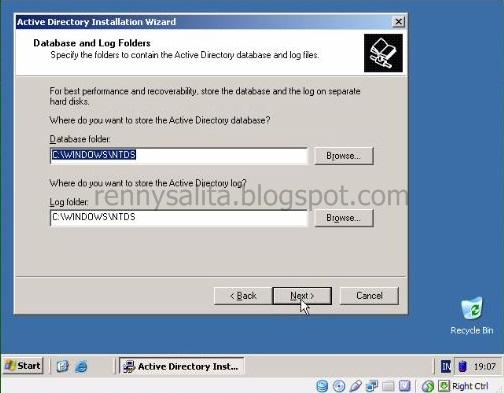Open the Start menu
Screen dimensions: 504x393
pos(23,366)
